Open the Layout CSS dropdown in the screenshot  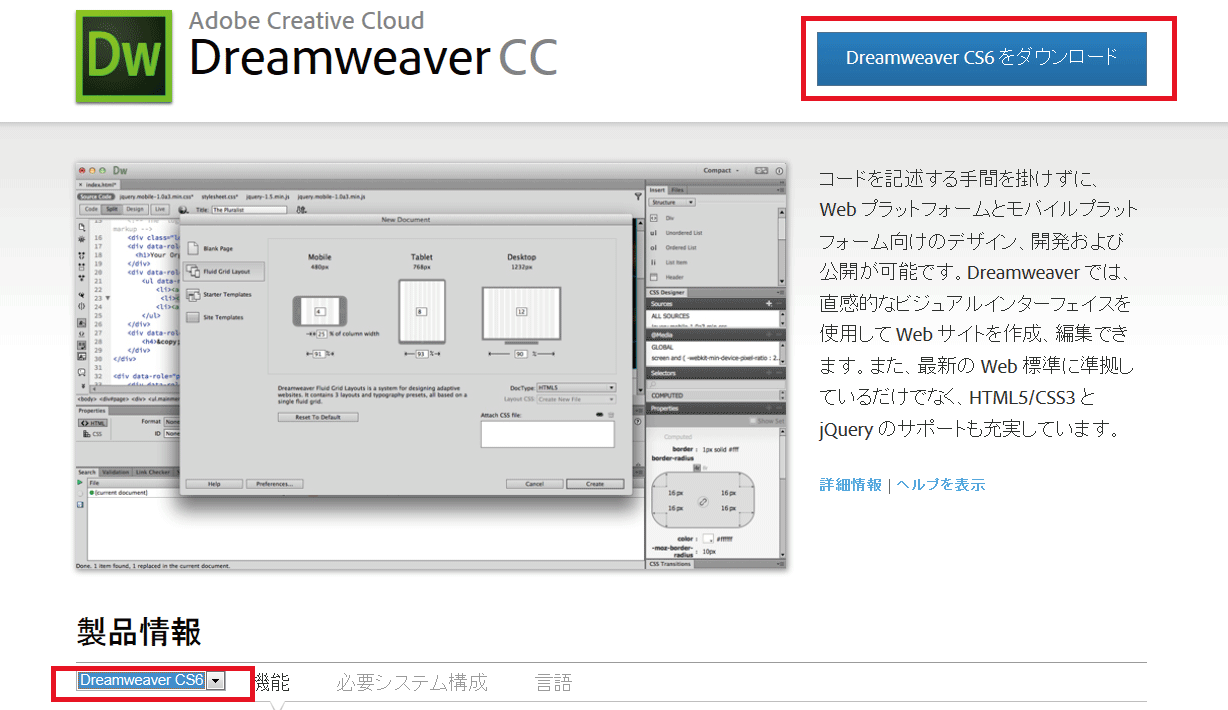pos(576,399)
